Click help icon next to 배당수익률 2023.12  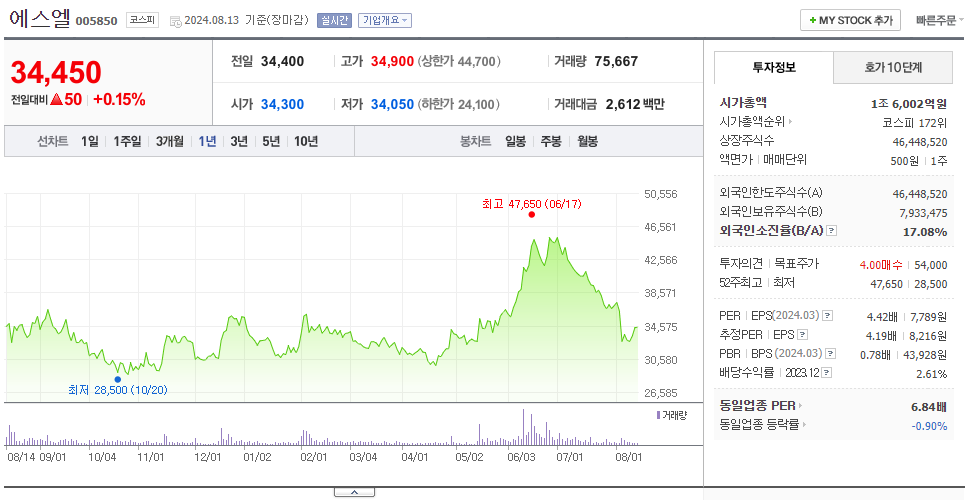pyautogui.click(x=827, y=373)
